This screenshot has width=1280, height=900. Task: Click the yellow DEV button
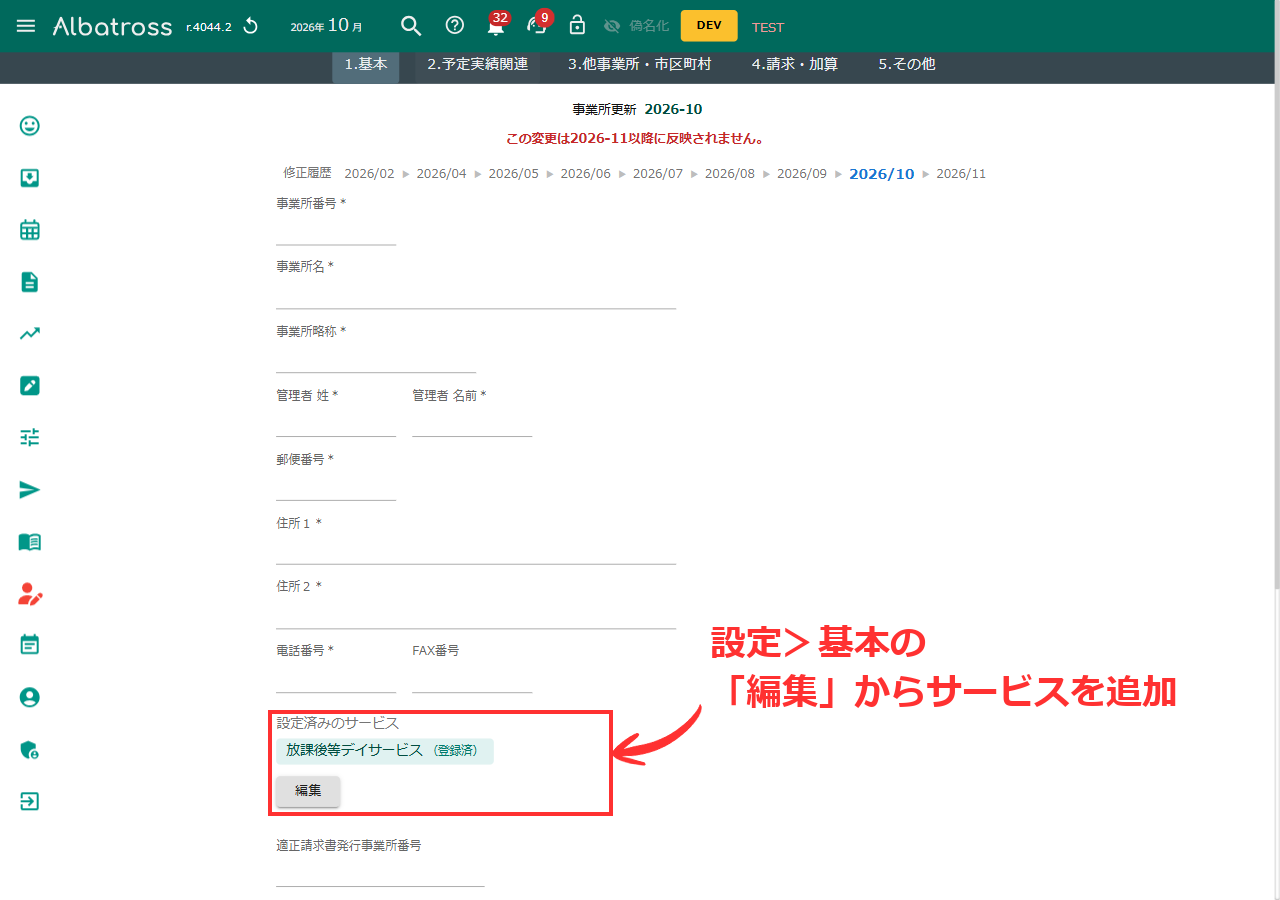(x=709, y=26)
